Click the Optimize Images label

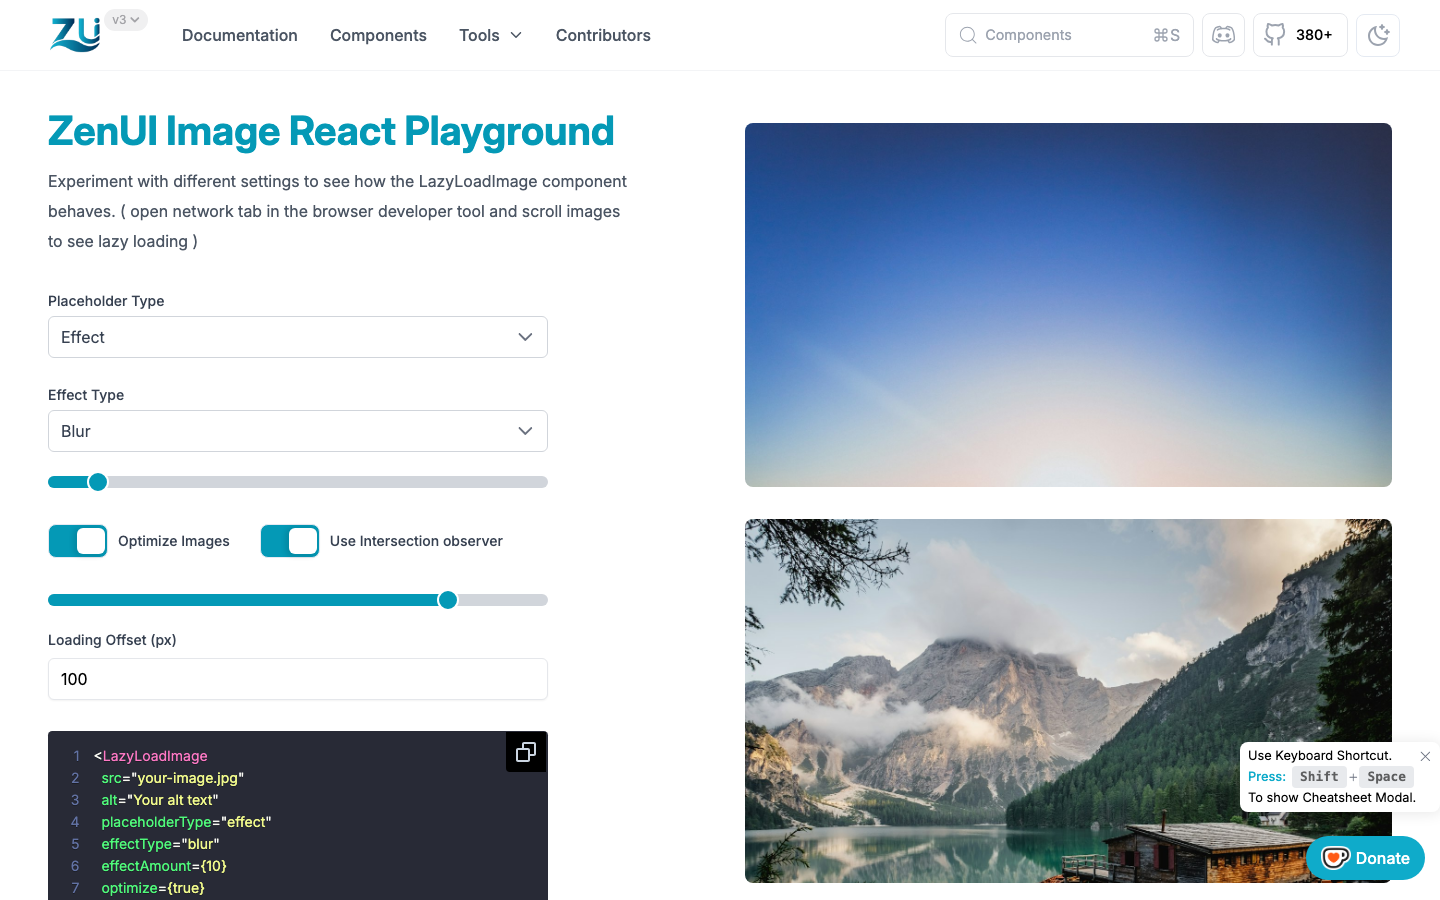point(174,541)
